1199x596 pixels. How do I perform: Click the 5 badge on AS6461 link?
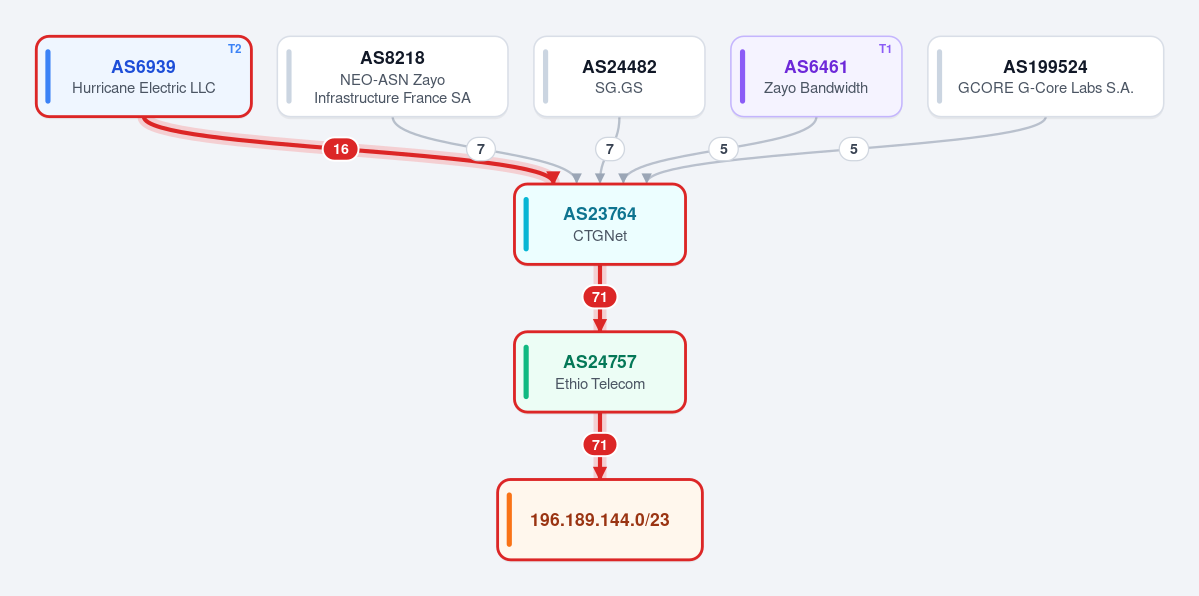pos(723,148)
